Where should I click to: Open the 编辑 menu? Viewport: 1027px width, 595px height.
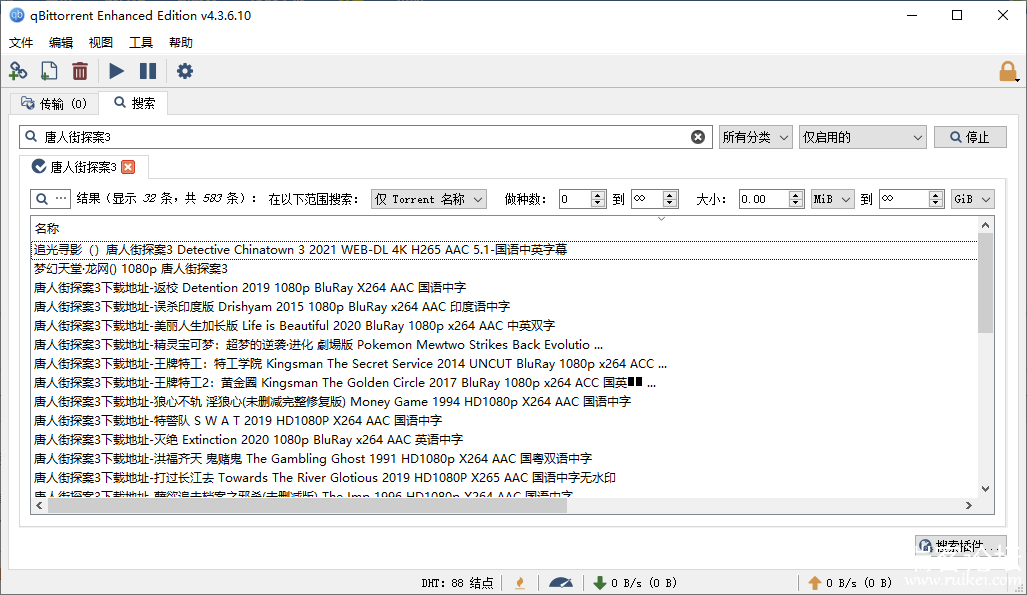61,43
